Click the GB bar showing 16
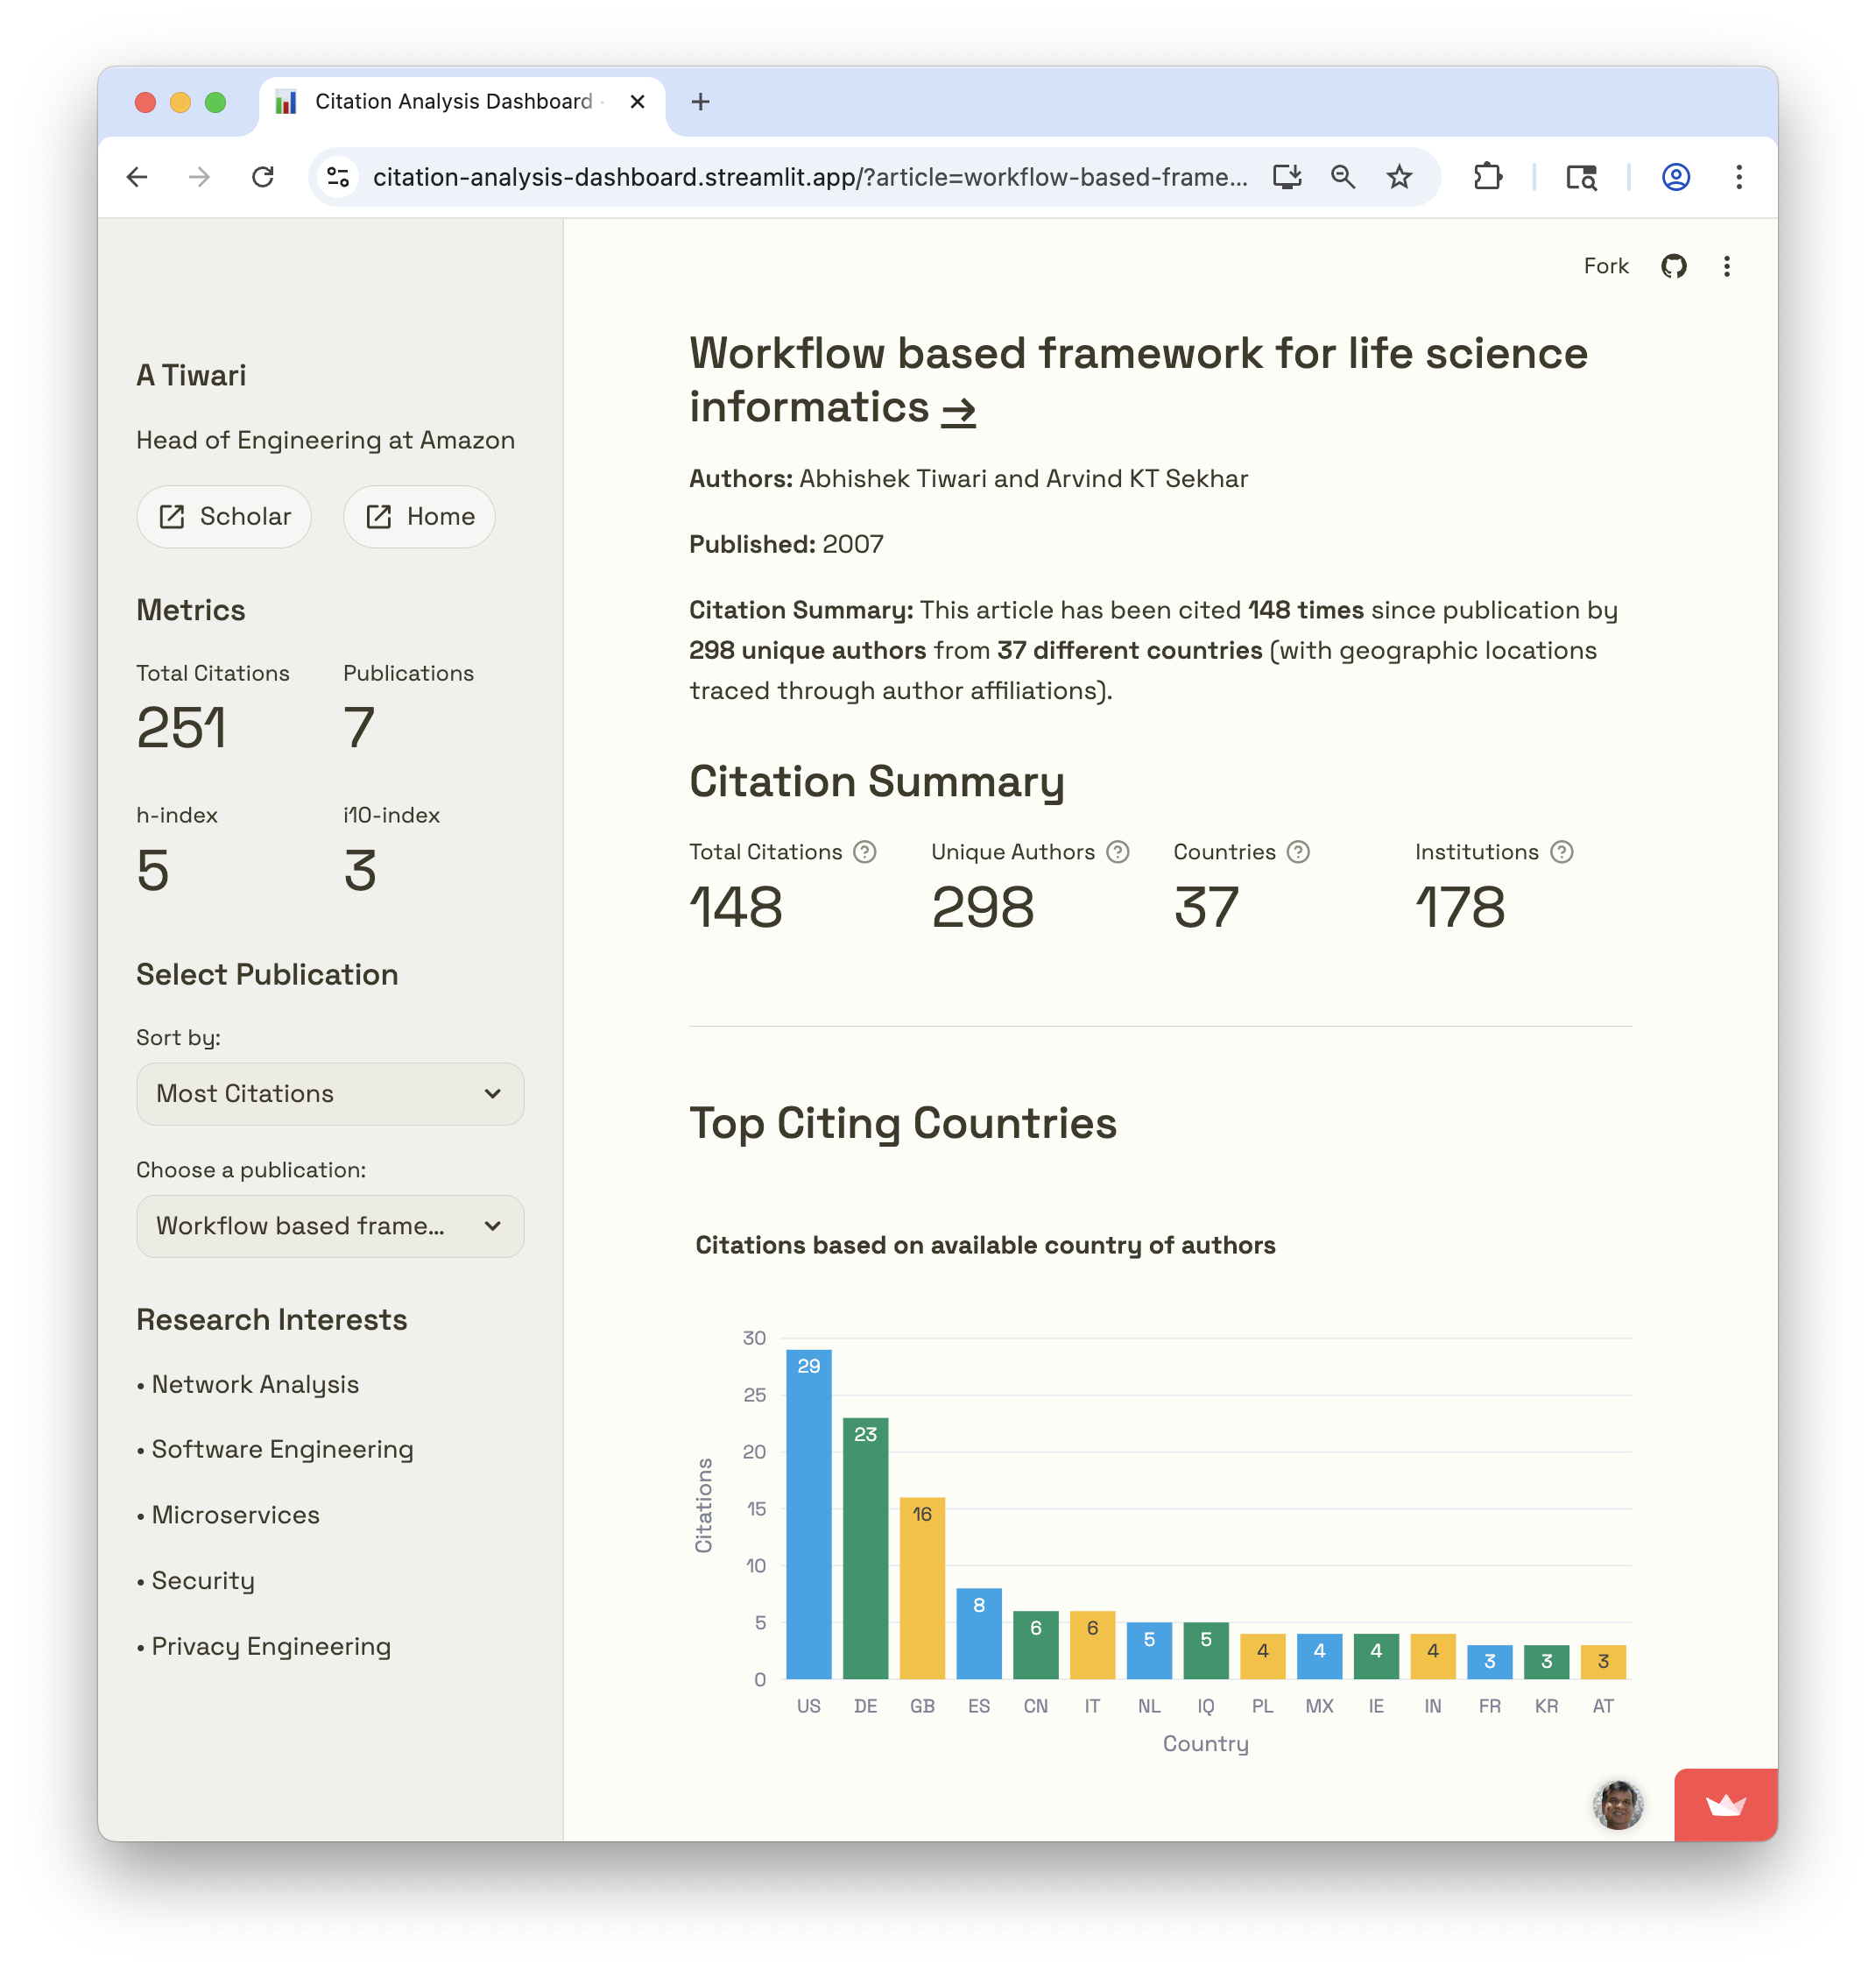1876x1971 pixels. click(x=922, y=1587)
